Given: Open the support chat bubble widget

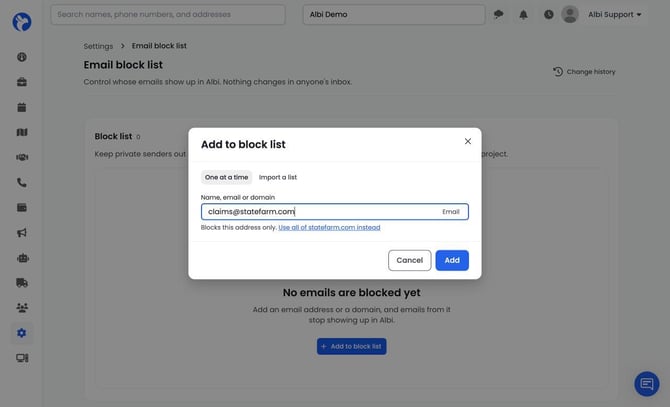Looking at the screenshot, I should (x=646, y=384).
